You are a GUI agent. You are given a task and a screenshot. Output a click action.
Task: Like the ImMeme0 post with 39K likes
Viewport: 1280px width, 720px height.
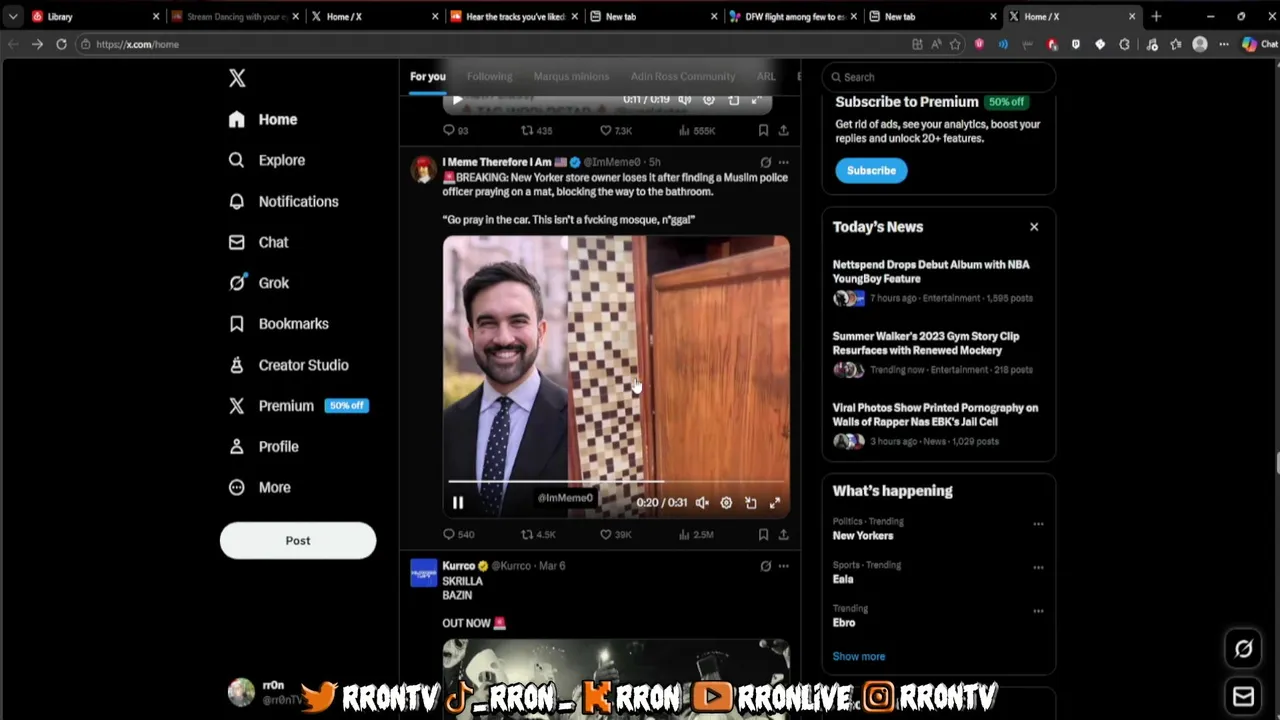pos(615,535)
